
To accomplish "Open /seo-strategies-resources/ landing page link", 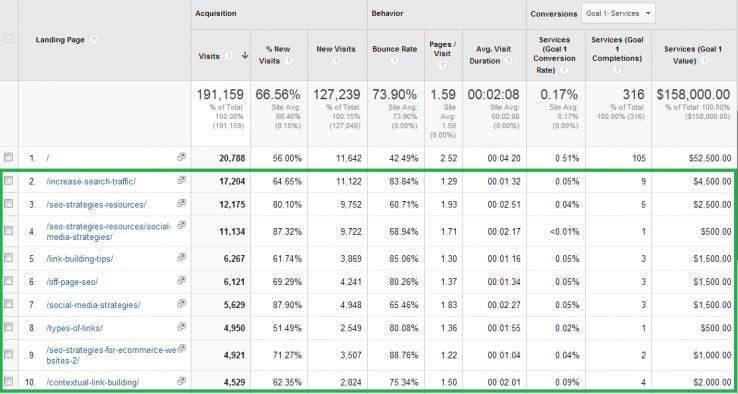I will [x=96, y=205].
